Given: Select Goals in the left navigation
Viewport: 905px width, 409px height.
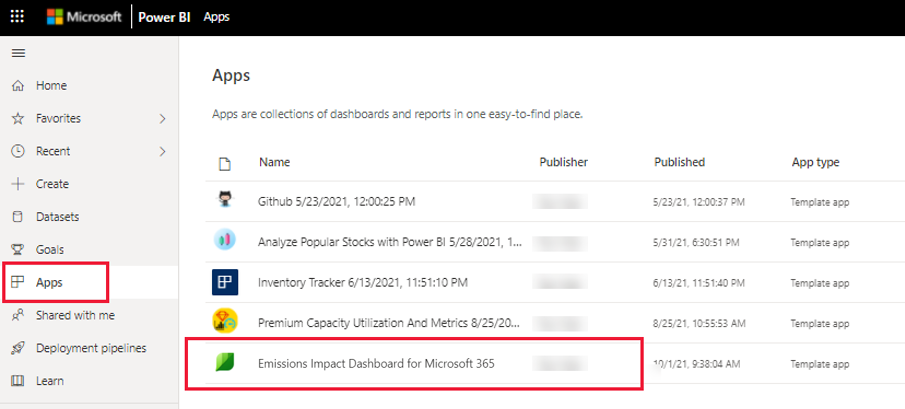Looking at the screenshot, I should (x=51, y=250).
